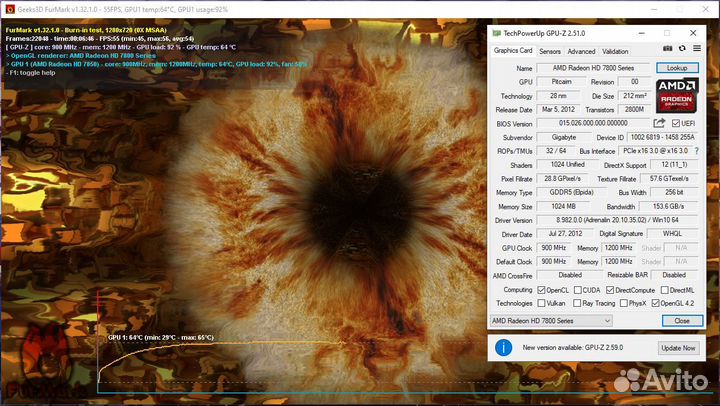The image size is (720, 406).
Task: Click the blue info icon
Action: point(503,348)
